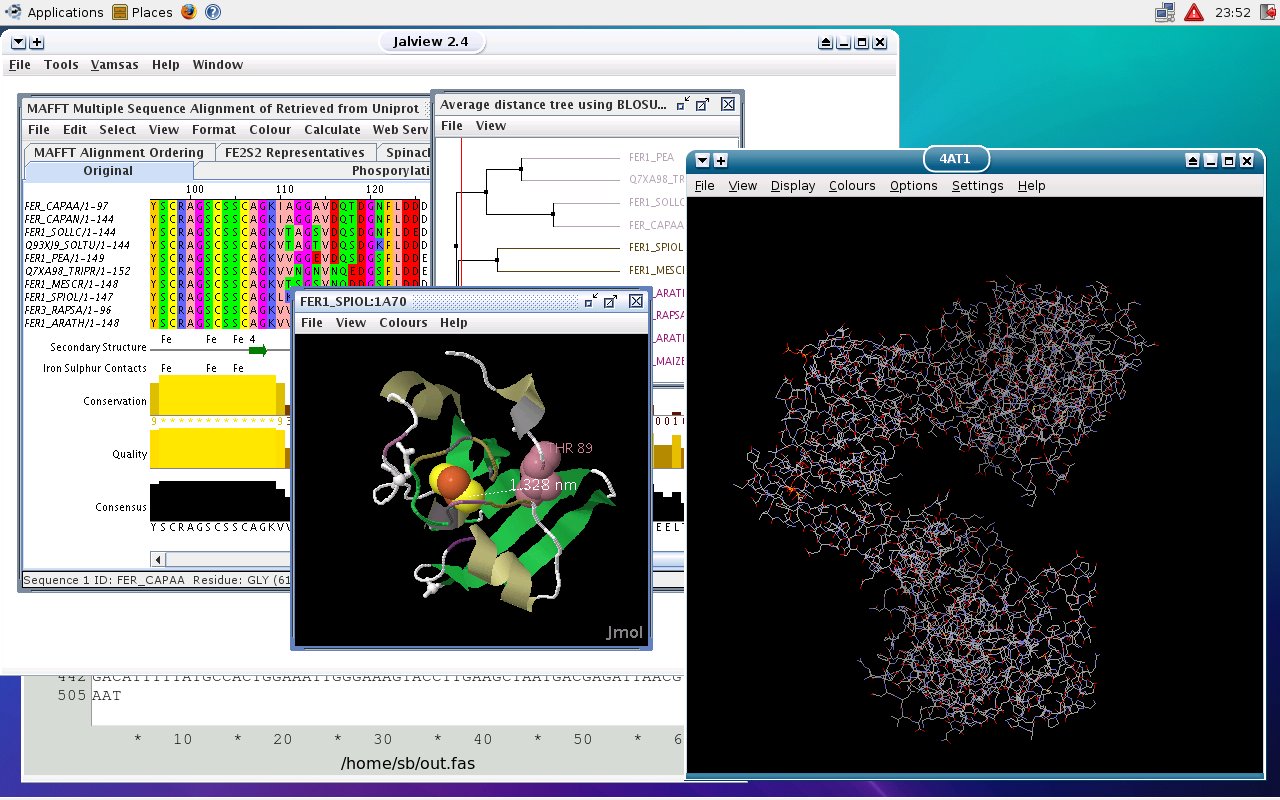Click the 23:52 clock in the panel
Viewport: 1280px width, 800px height.
[x=1232, y=13]
